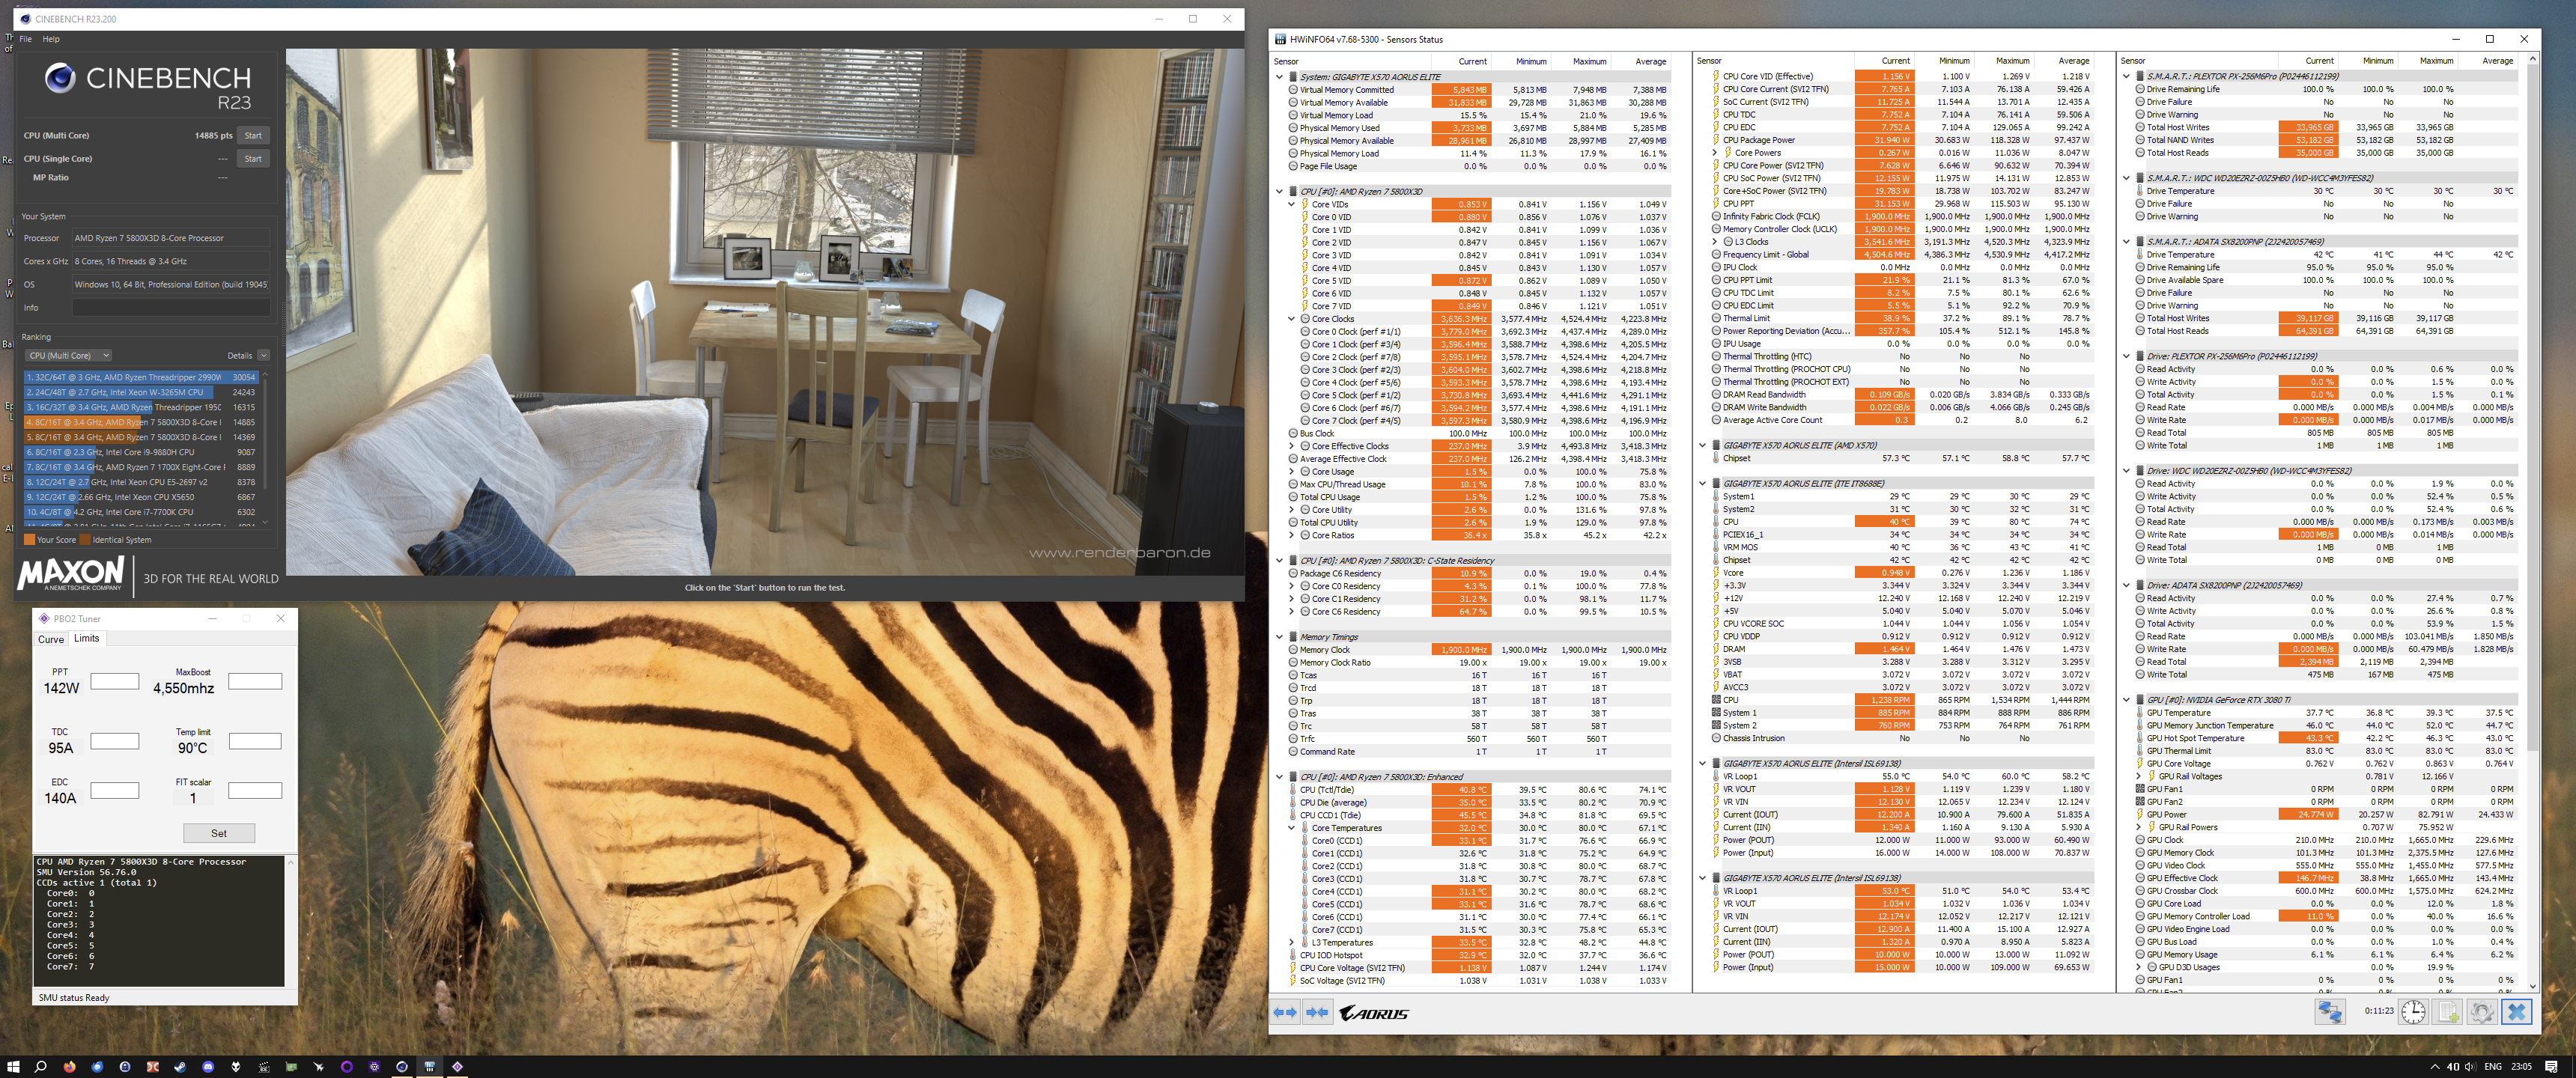Open Windows Start menu

[x=13, y=1066]
